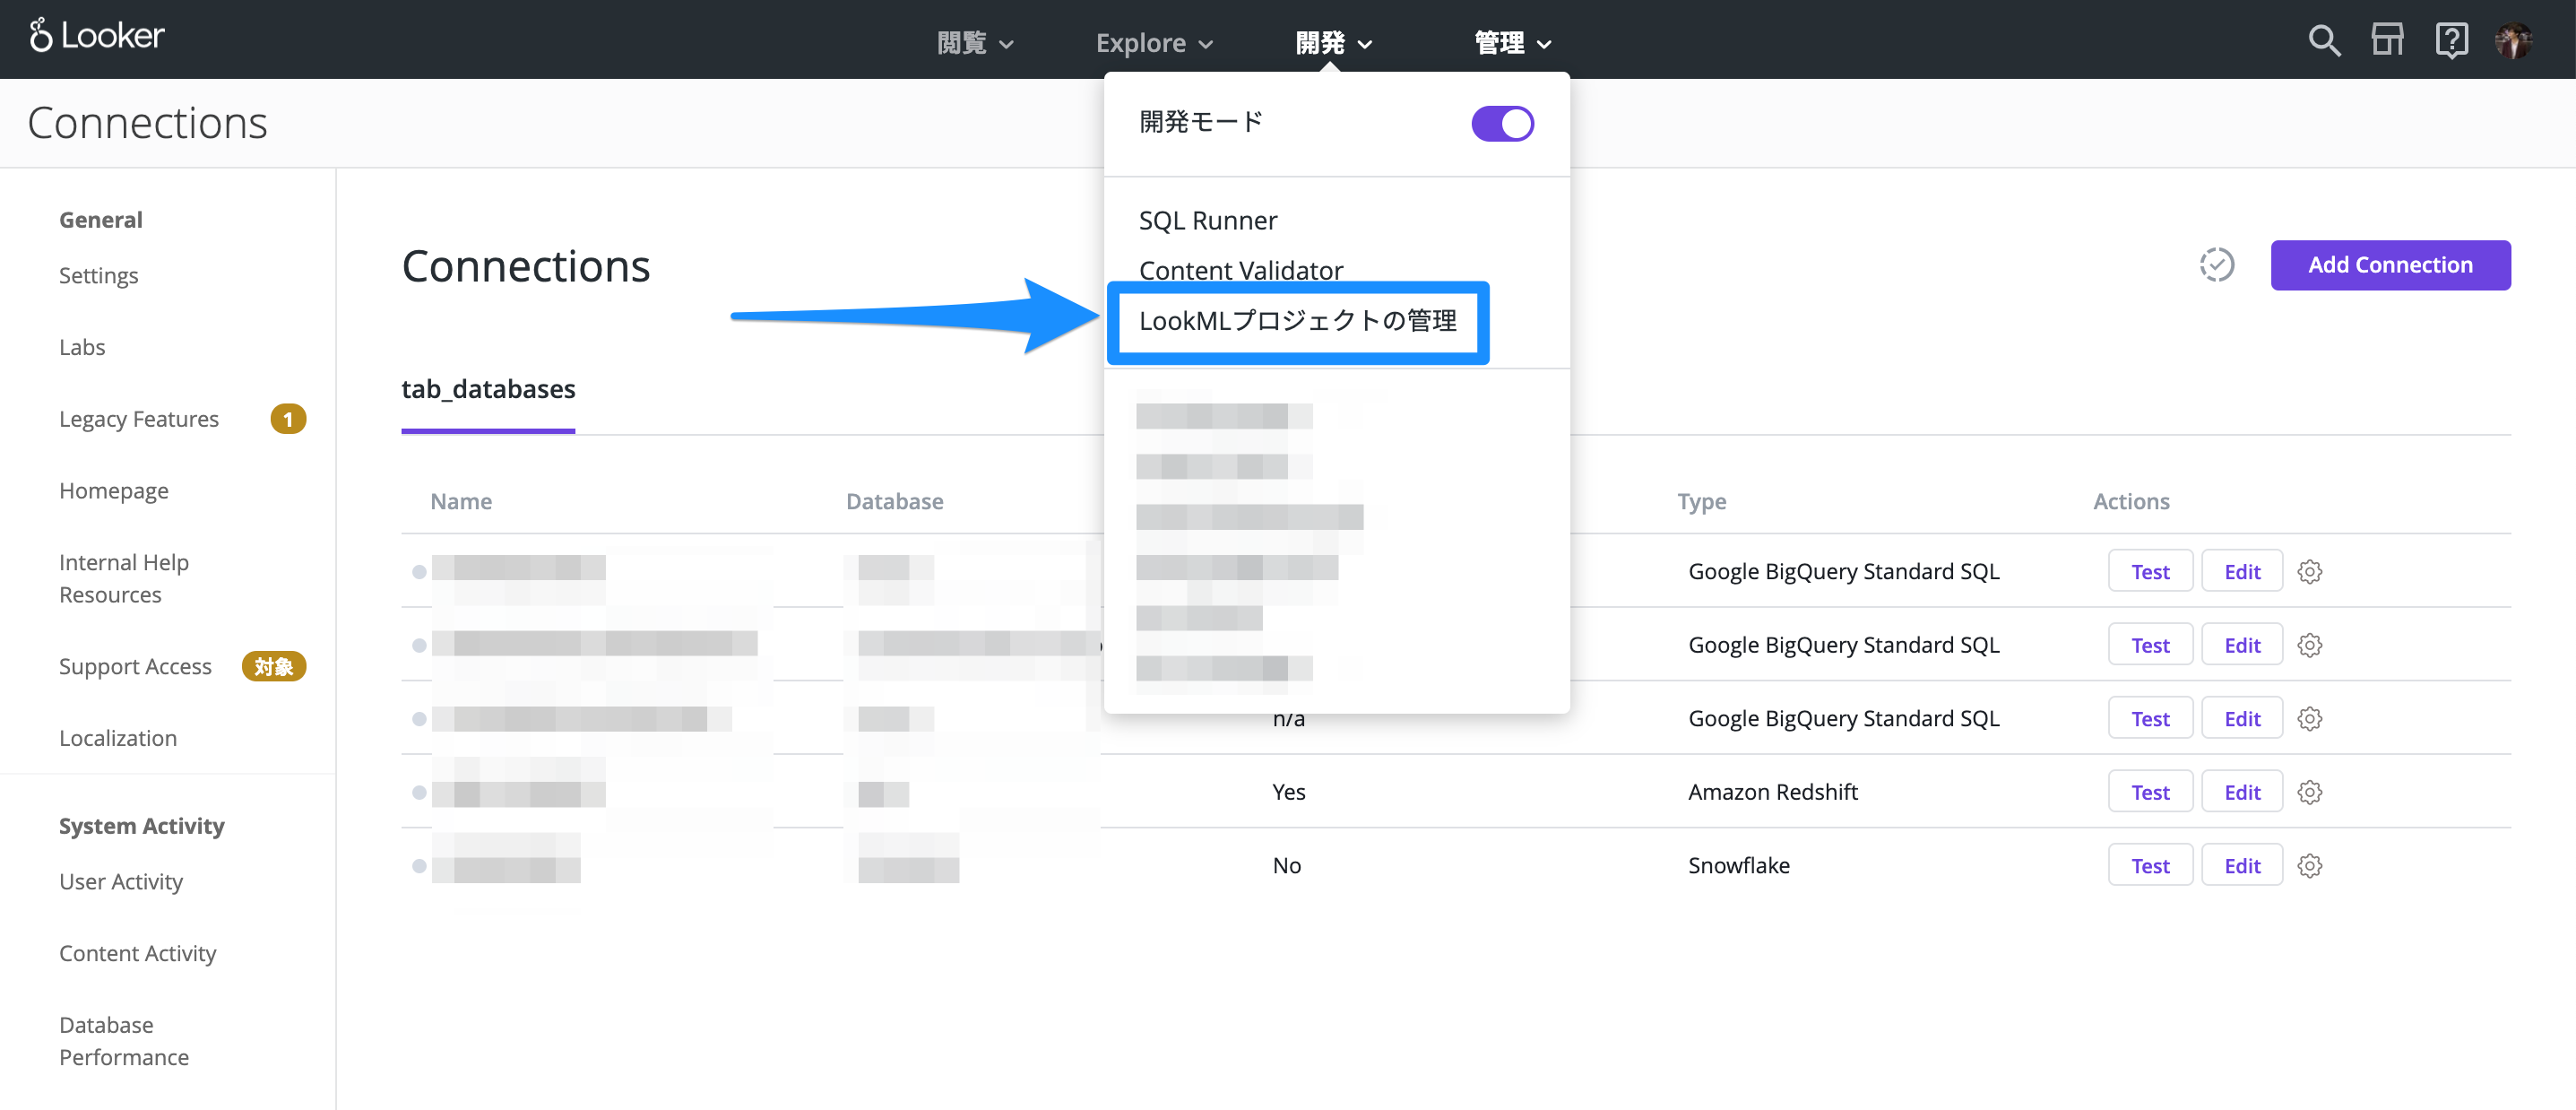Open Content Validator from the menu

[x=1240, y=270]
